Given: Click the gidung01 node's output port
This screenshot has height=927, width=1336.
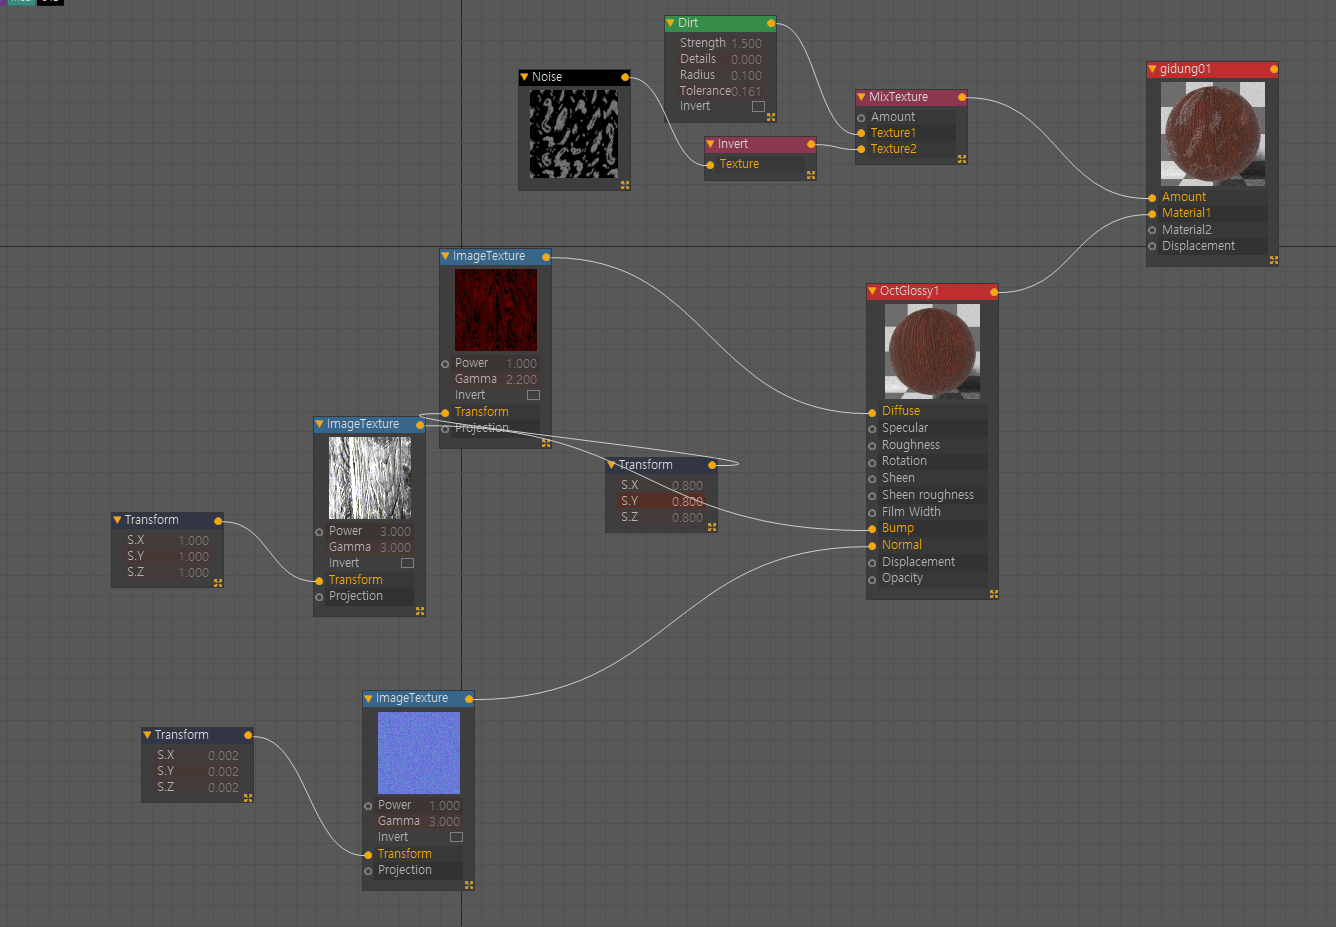Looking at the screenshot, I should pyautogui.click(x=1273, y=69).
